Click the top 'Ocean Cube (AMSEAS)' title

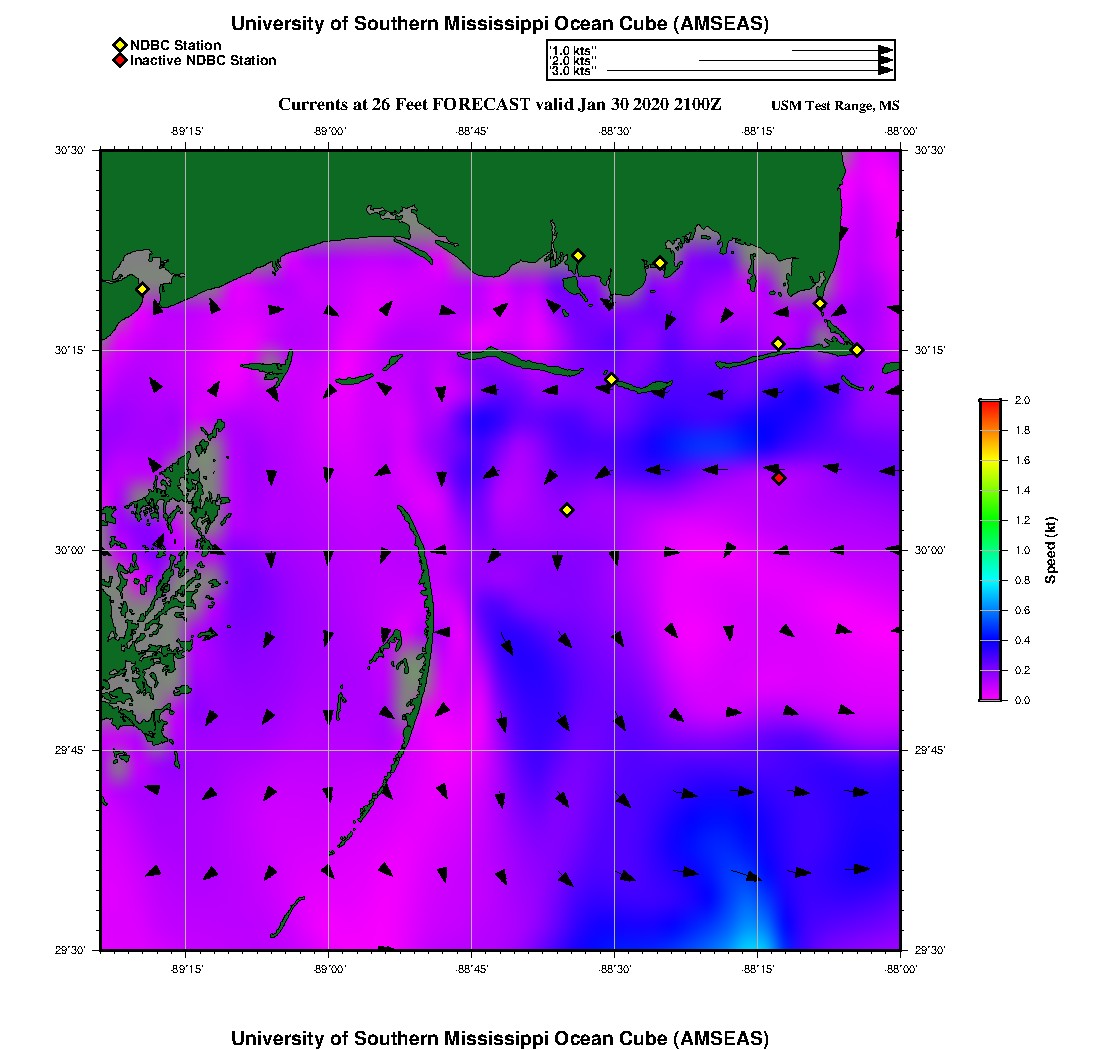[x=500, y=24]
